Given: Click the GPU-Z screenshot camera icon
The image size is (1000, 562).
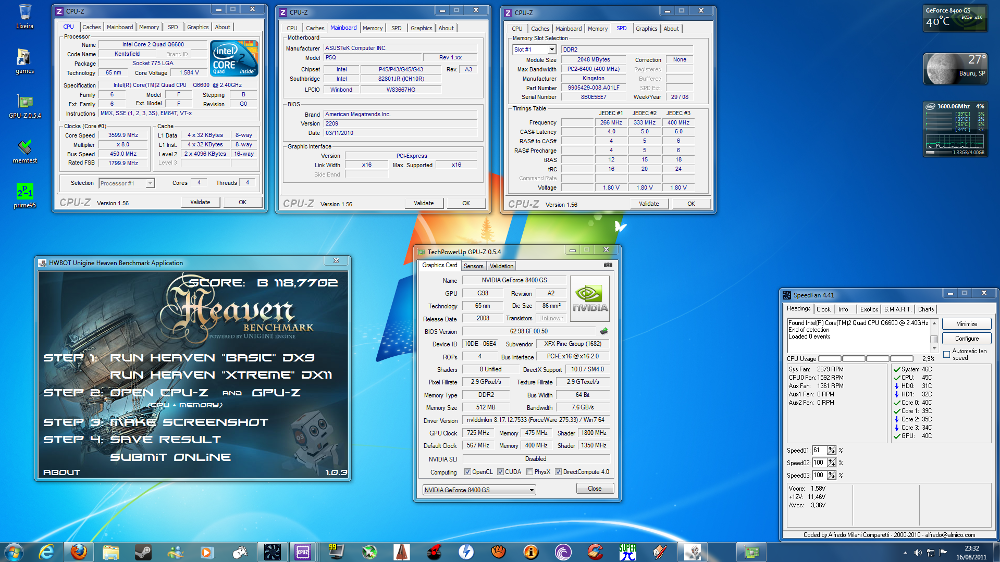Looking at the screenshot, I should click(607, 265).
